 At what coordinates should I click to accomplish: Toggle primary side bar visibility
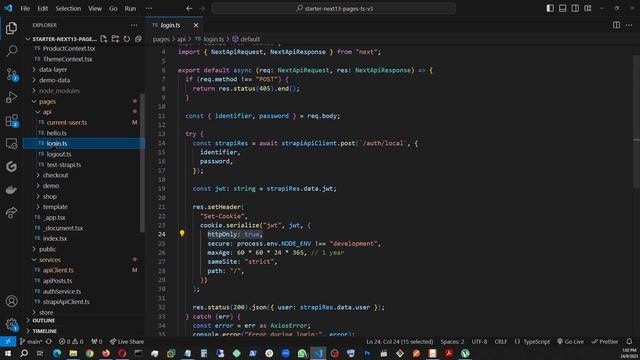550,8
